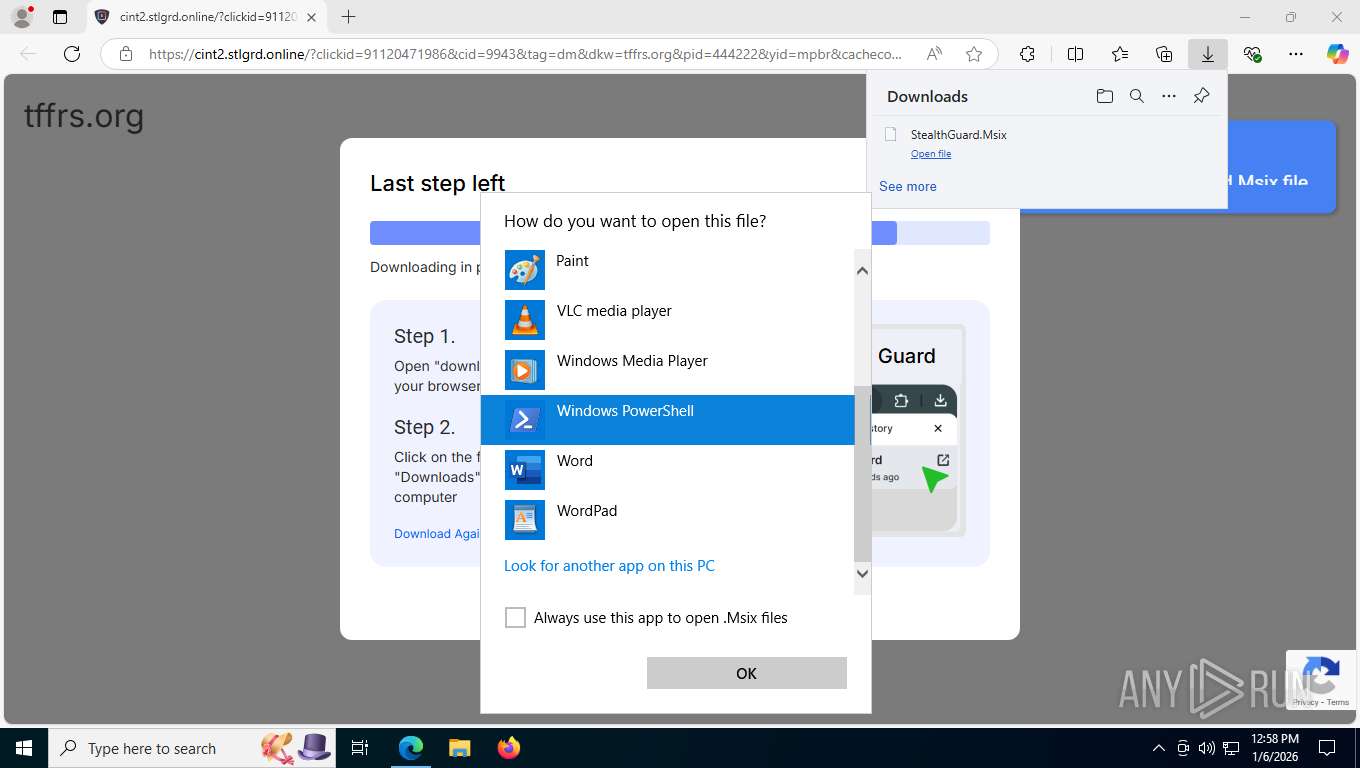The height and width of the screenshot is (768, 1360).
Task: Open browser profile icon
Action: (22, 17)
